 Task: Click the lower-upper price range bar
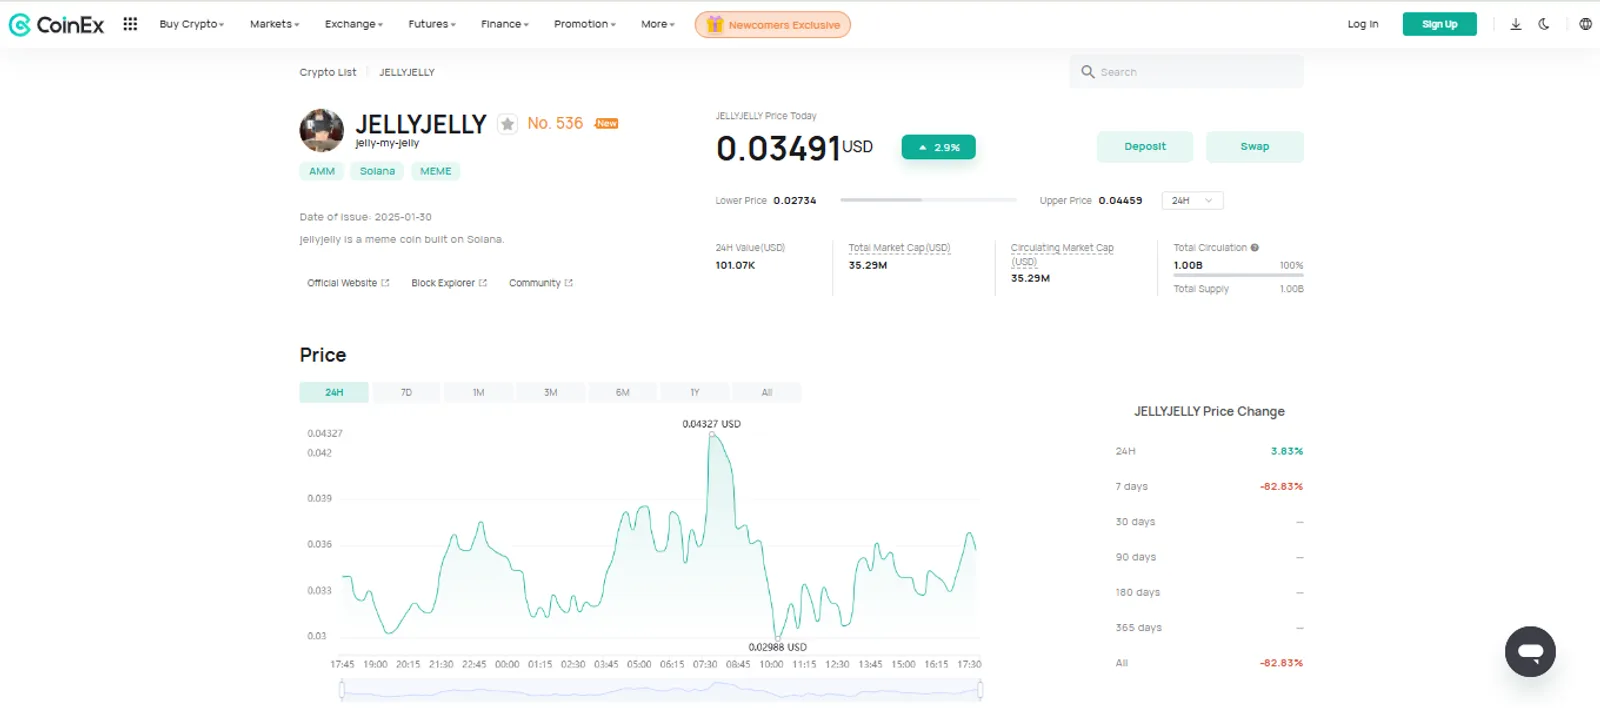[928, 200]
